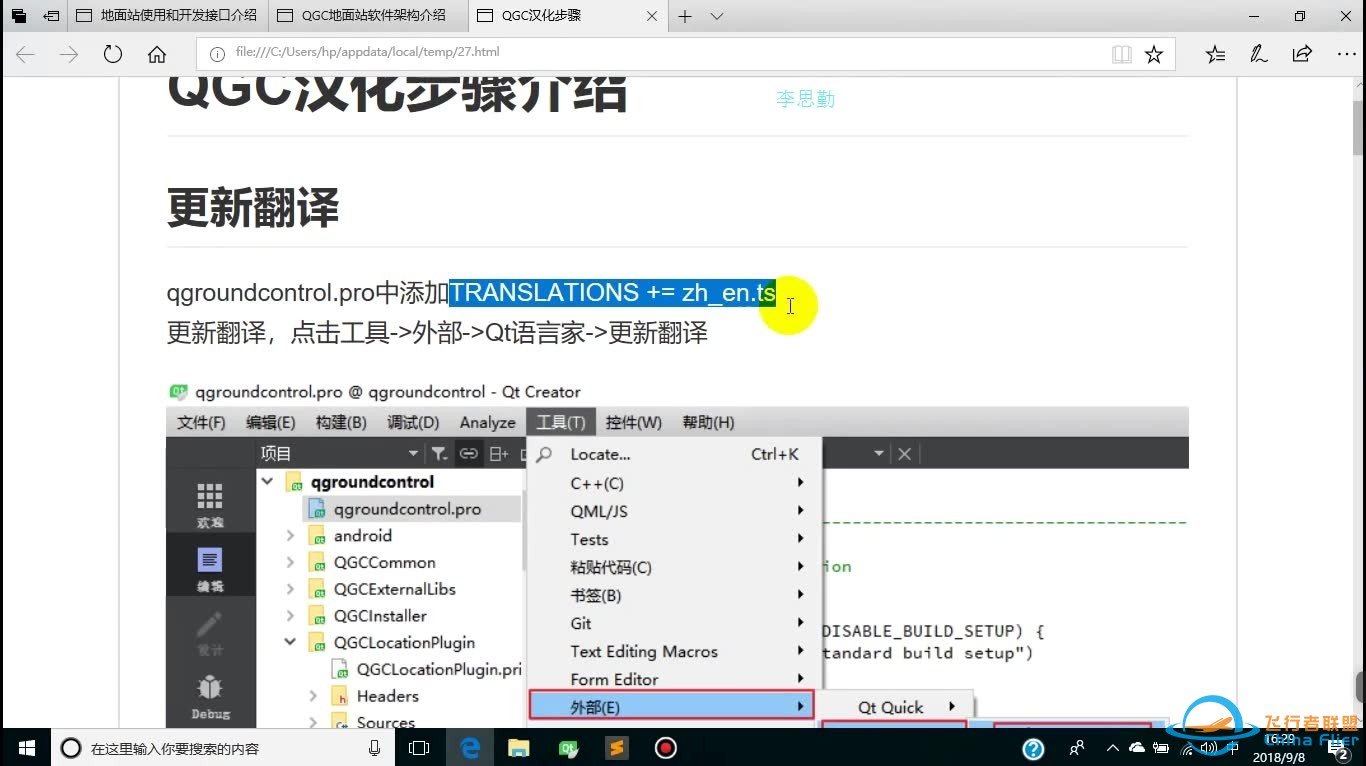
Task: Switch to 地面站使用和开发接口介绍 tab
Action: click(167, 16)
